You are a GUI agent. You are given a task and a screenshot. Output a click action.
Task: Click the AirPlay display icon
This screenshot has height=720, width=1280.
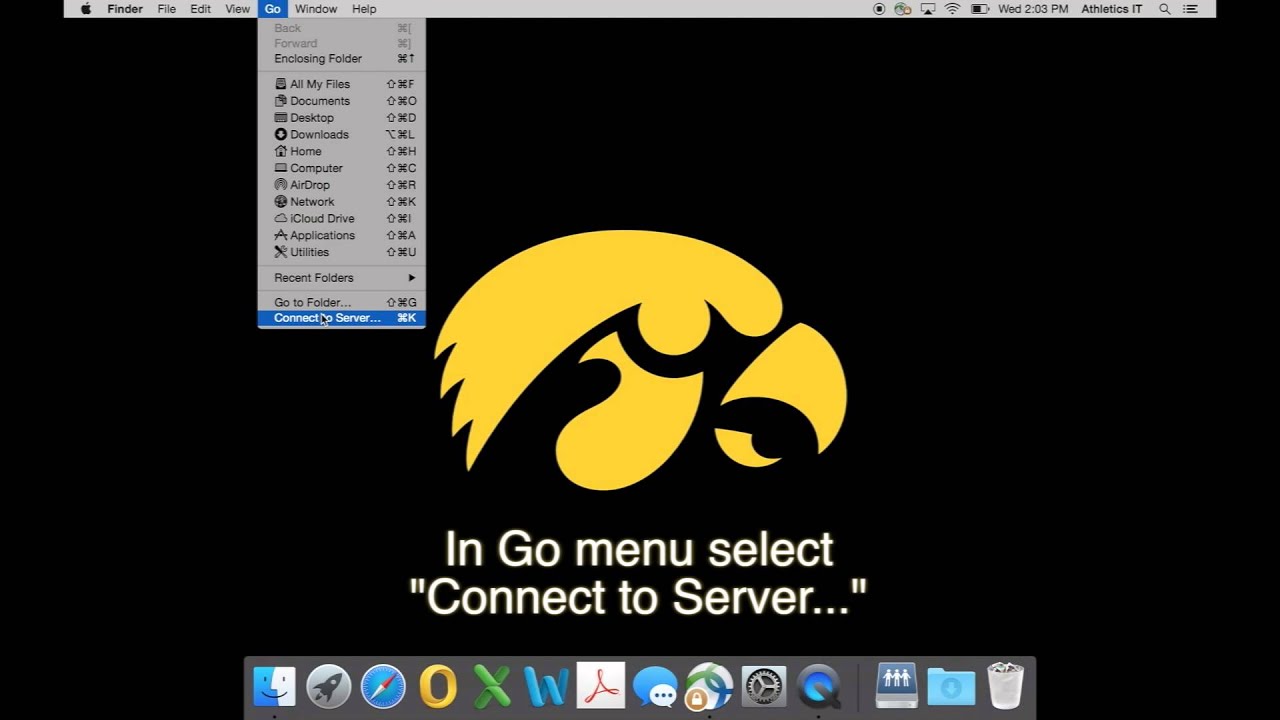coord(928,9)
